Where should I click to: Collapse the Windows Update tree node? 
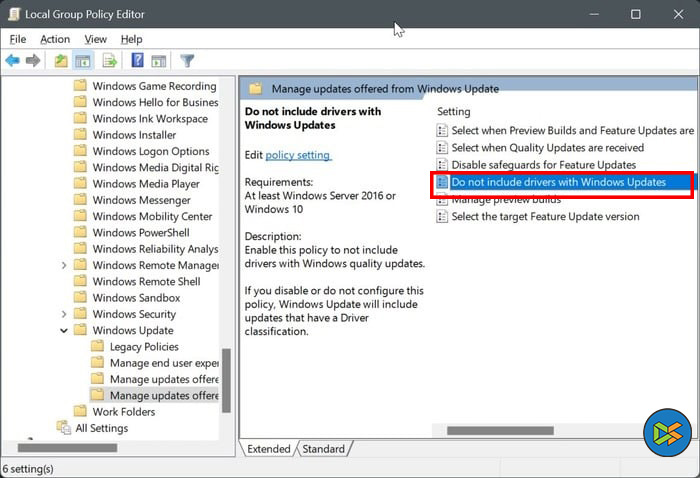click(65, 330)
